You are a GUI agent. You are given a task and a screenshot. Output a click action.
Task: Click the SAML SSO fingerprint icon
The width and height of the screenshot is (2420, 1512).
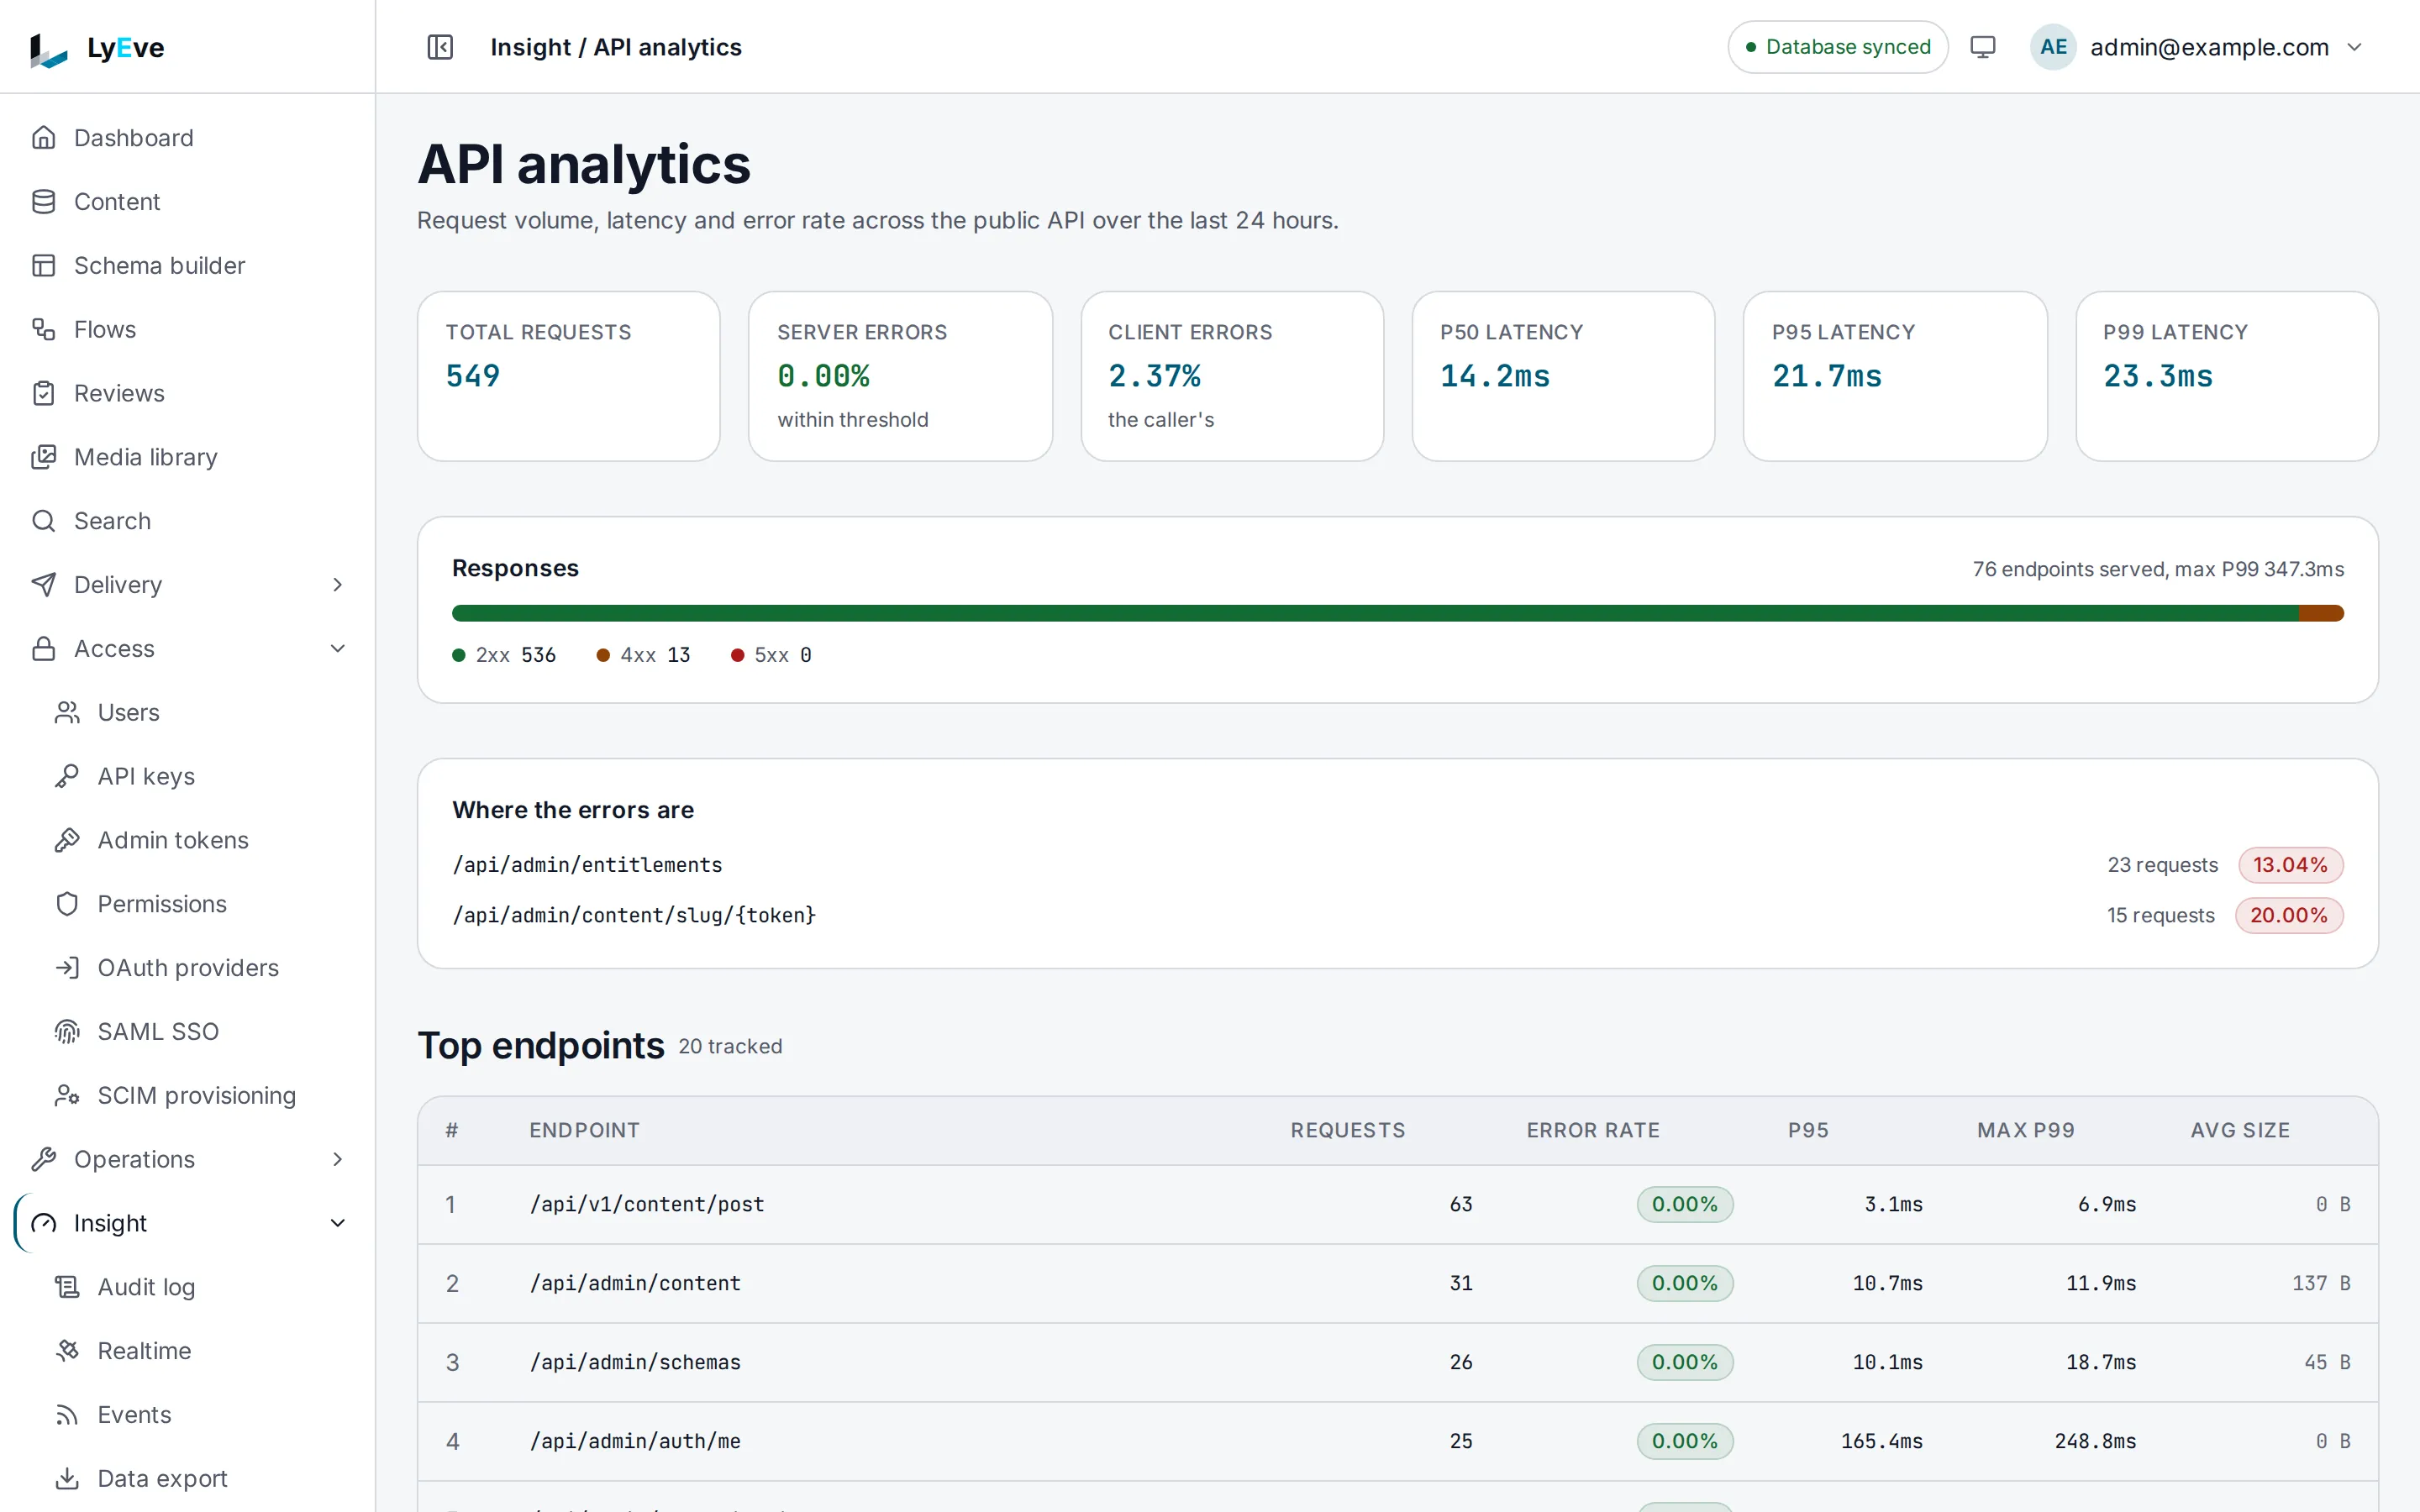(x=67, y=1031)
